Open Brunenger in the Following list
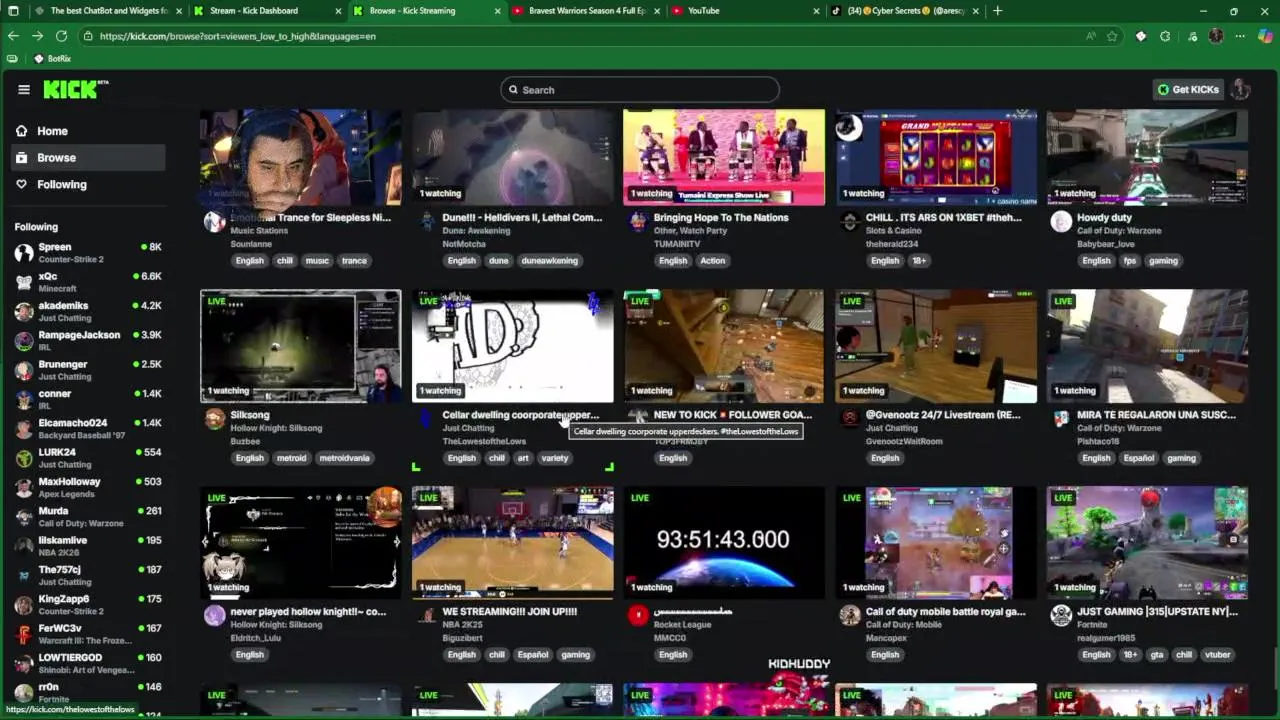 [88, 370]
